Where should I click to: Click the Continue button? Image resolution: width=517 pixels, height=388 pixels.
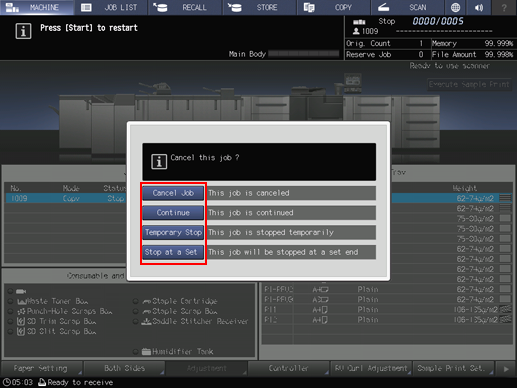pyautogui.click(x=173, y=213)
